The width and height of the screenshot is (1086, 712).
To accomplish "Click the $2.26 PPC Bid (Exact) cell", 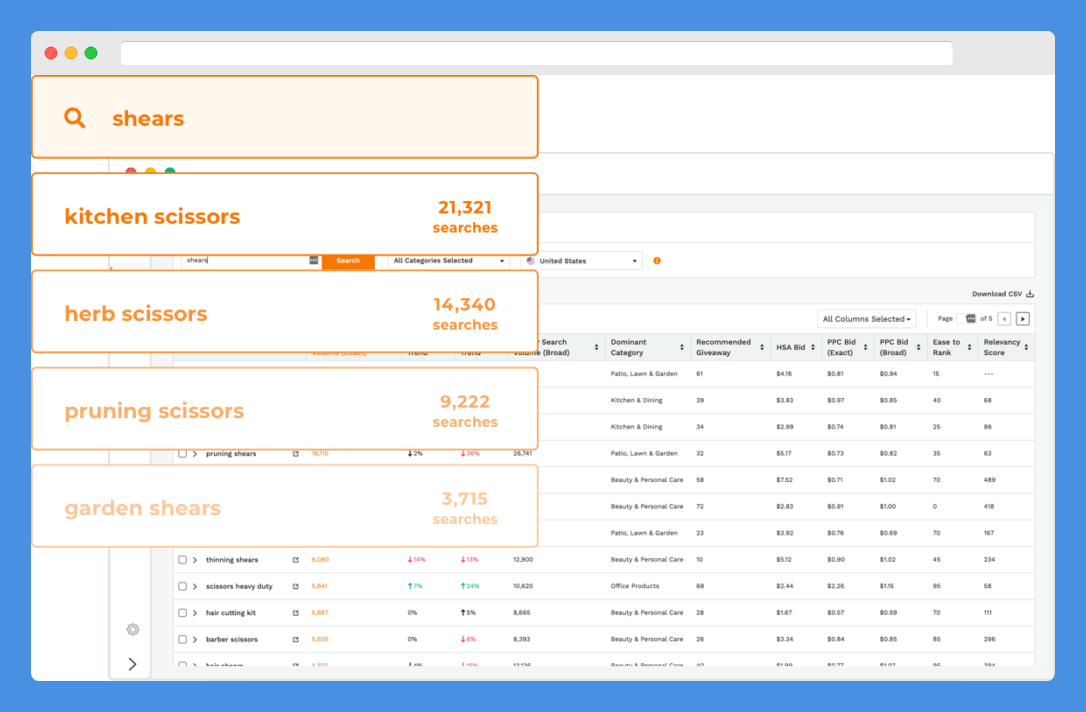I will [835, 586].
